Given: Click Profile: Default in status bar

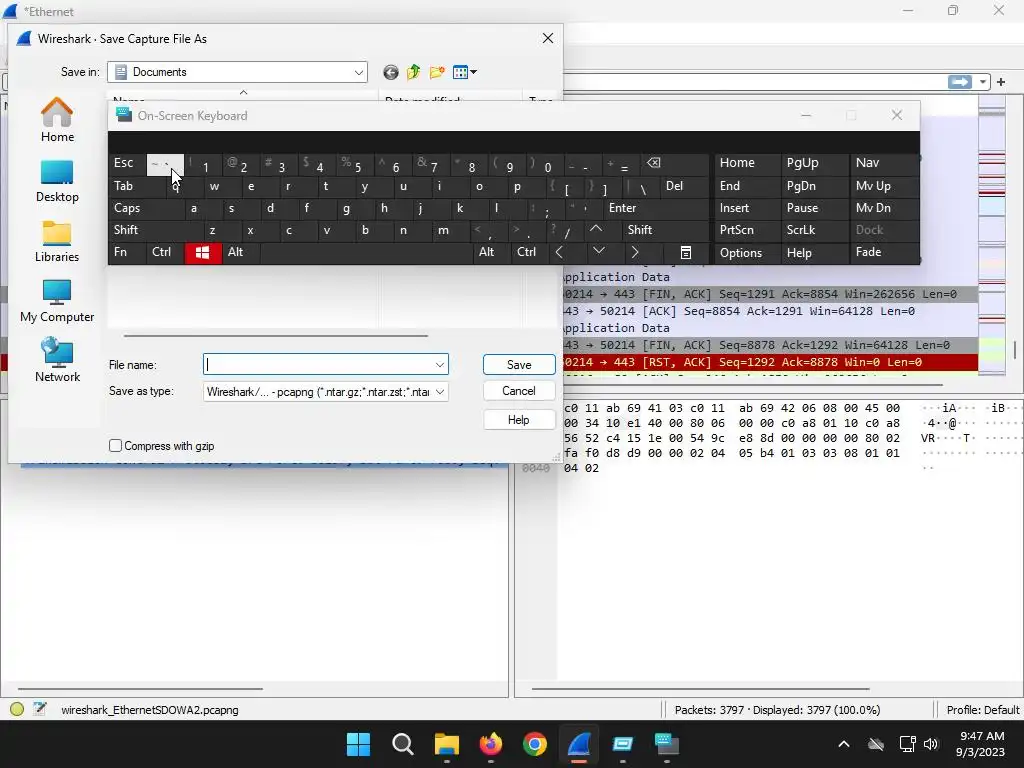Looking at the screenshot, I should [983, 710].
